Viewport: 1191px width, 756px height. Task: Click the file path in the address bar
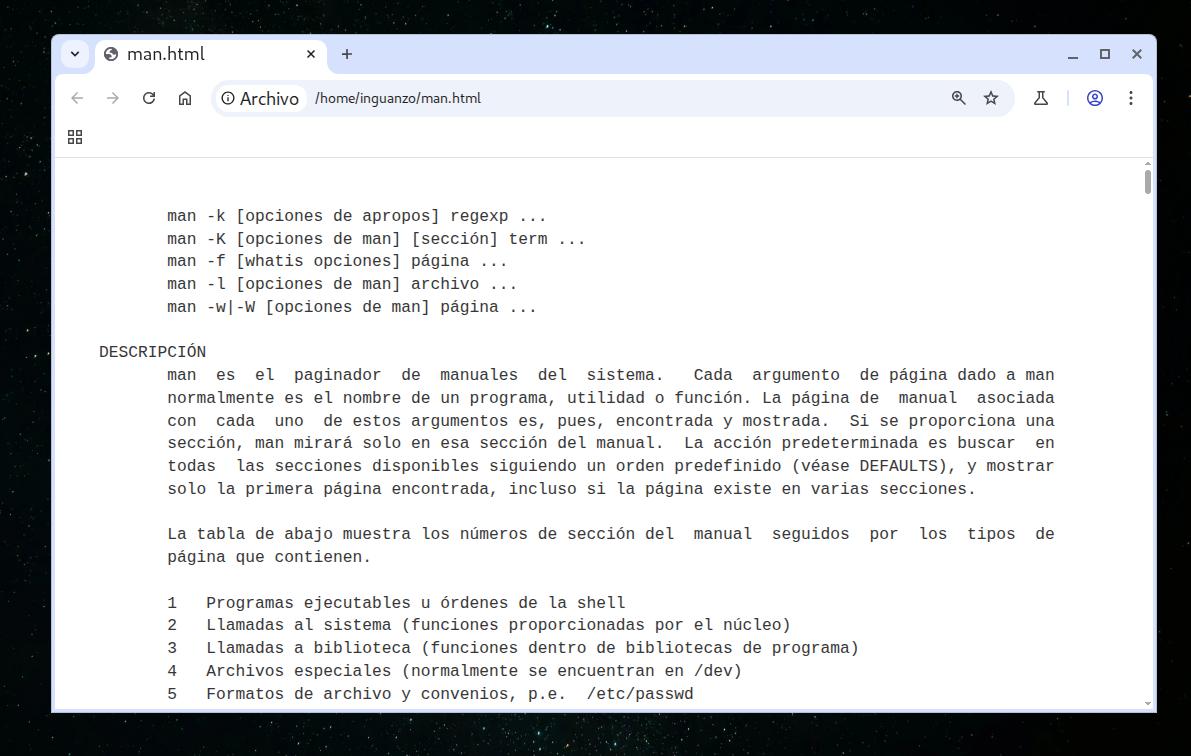click(x=397, y=98)
